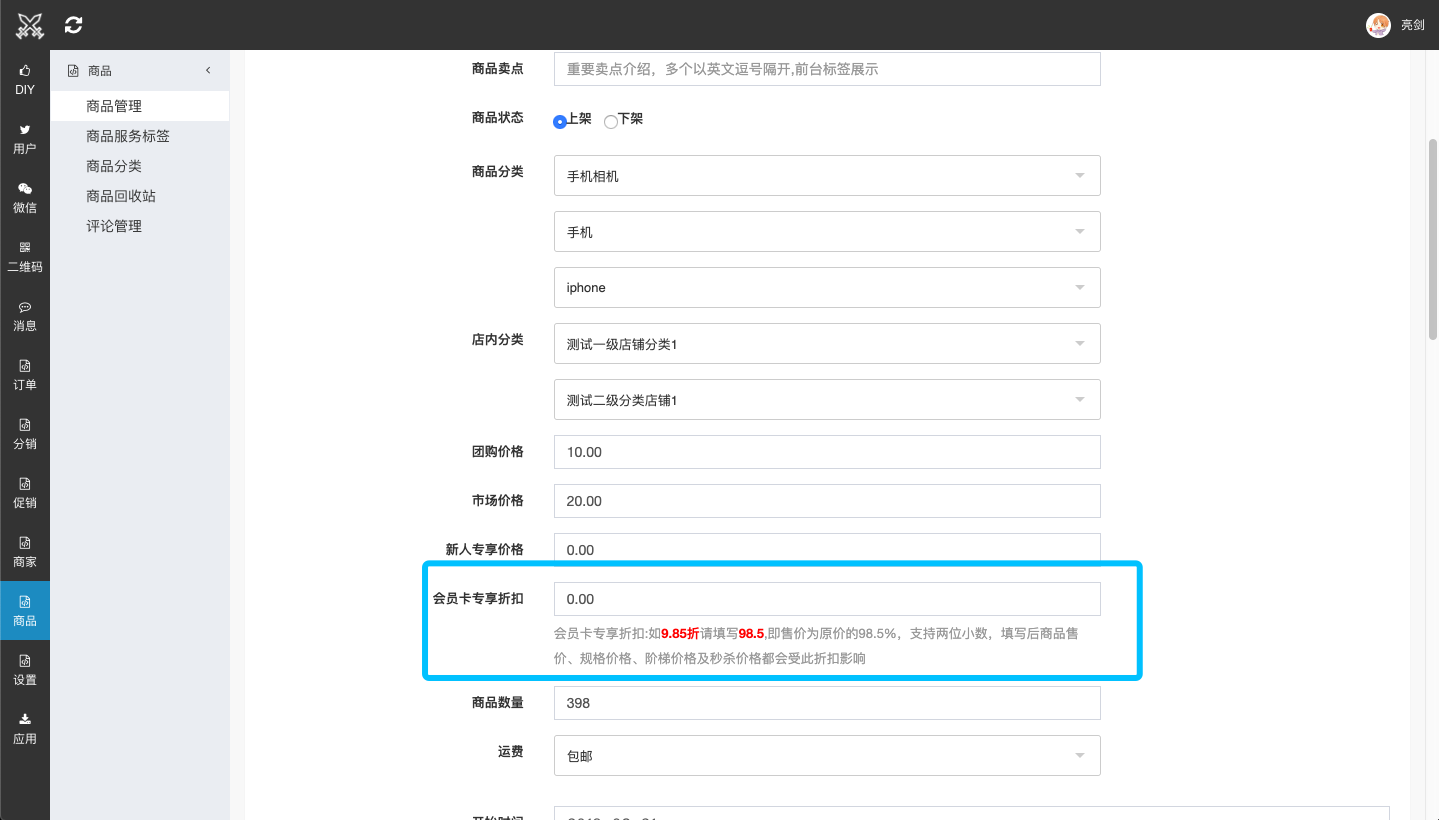
Task: Switch to 评论管理 in the product menu
Action: (113, 225)
